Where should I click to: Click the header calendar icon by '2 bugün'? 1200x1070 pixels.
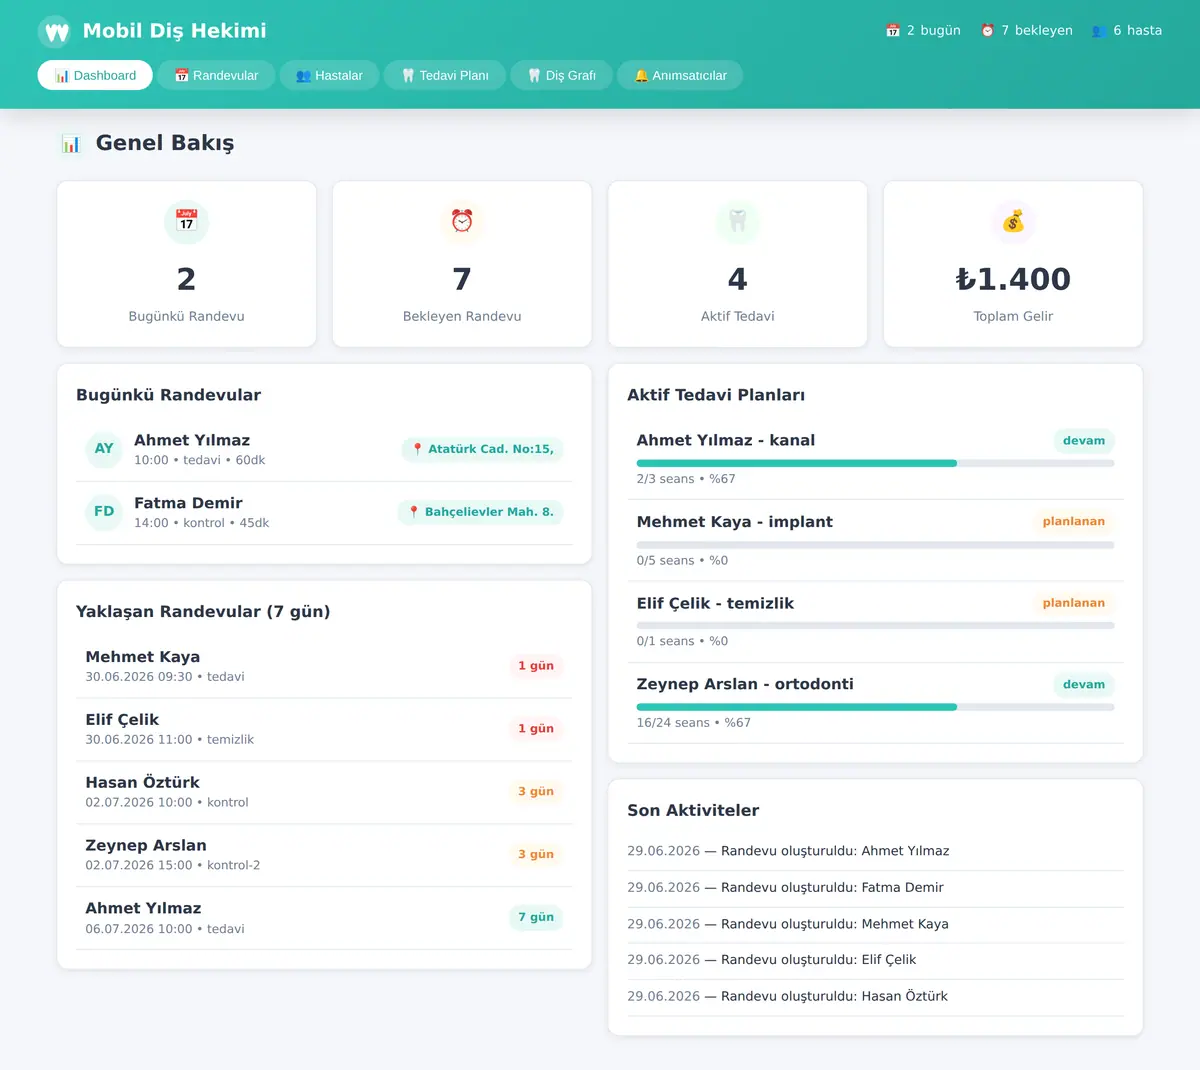893,31
